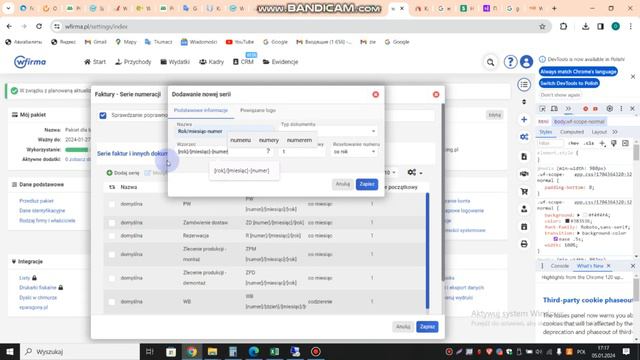The height and width of the screenshot is (360, 640).
Task: Open the search magnifier in wfirma header
Action: [x=490, y=62]
